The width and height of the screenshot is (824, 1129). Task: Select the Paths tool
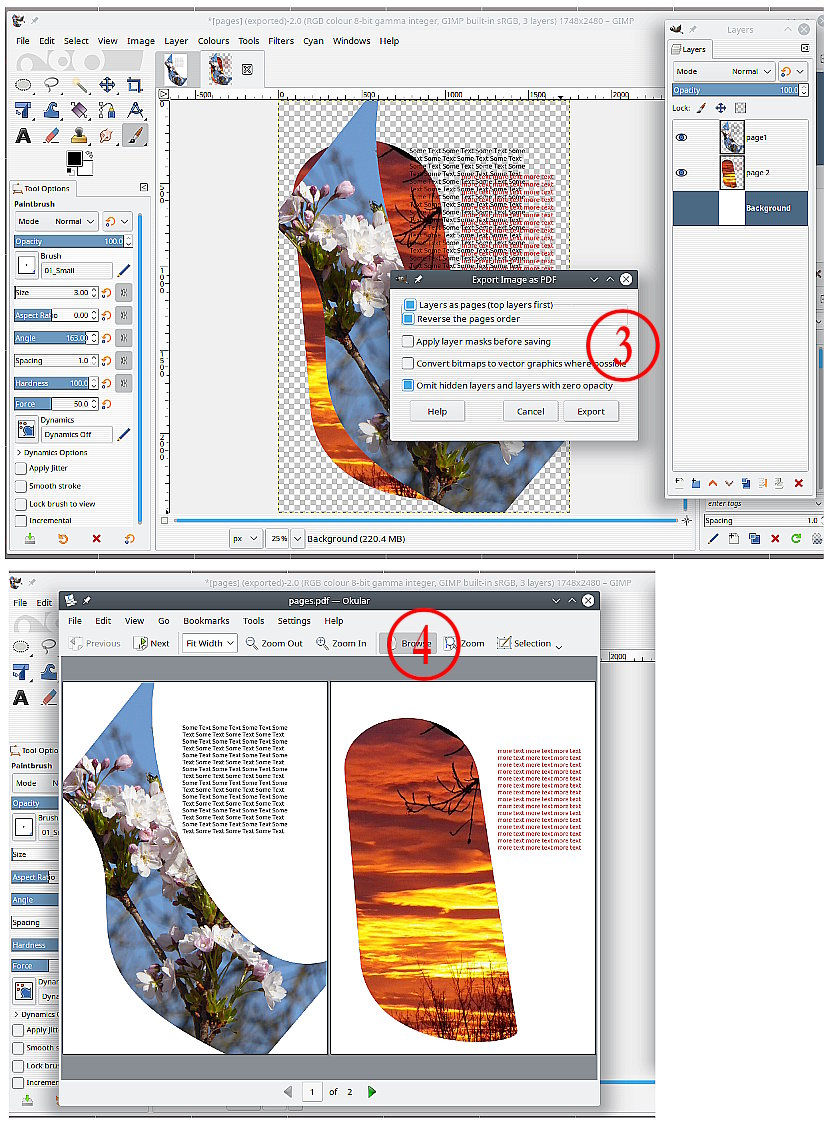[x=107, y=110]
